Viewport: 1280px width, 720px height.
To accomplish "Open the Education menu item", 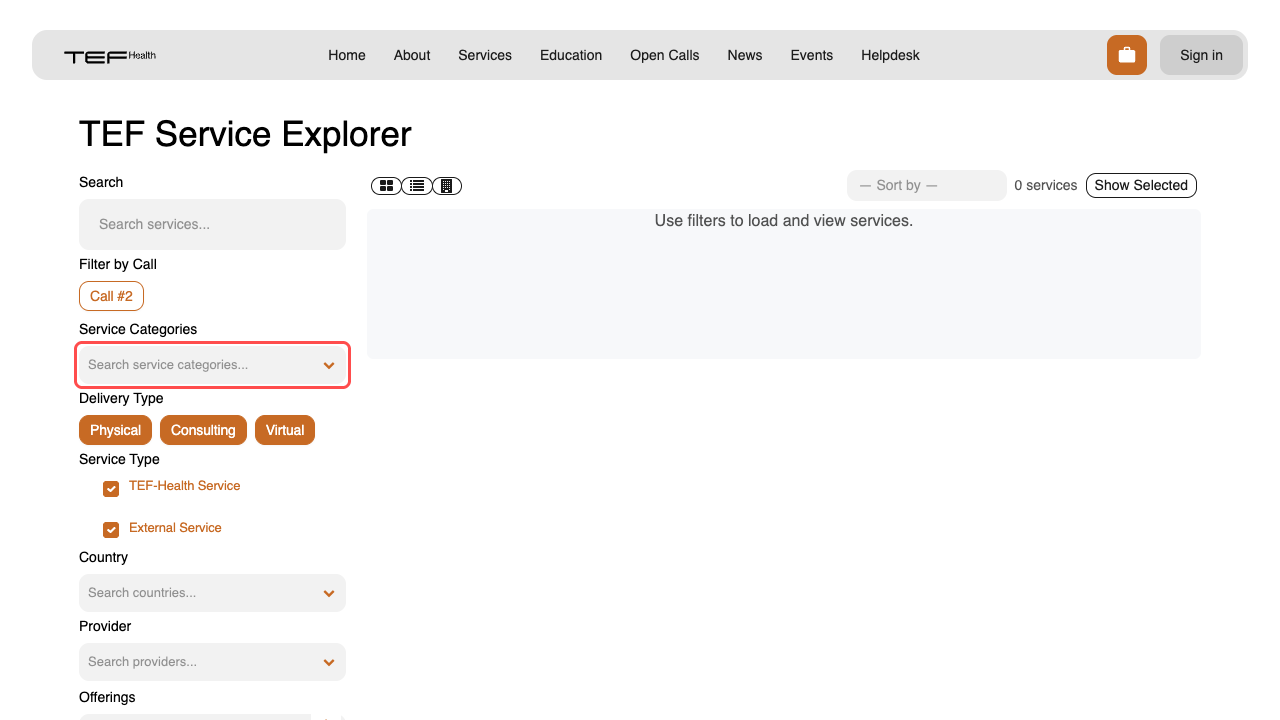I will pos(571,55).
